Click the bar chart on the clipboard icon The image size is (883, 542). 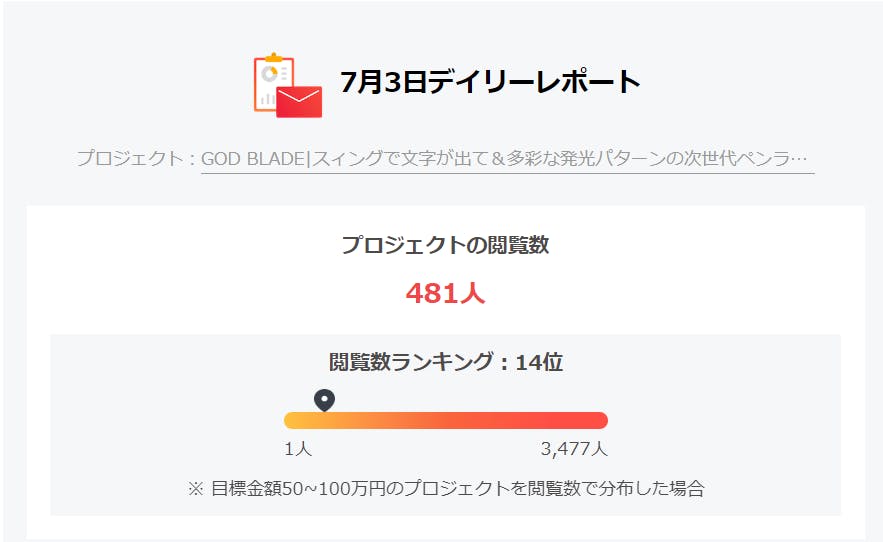tap(266, 98)
